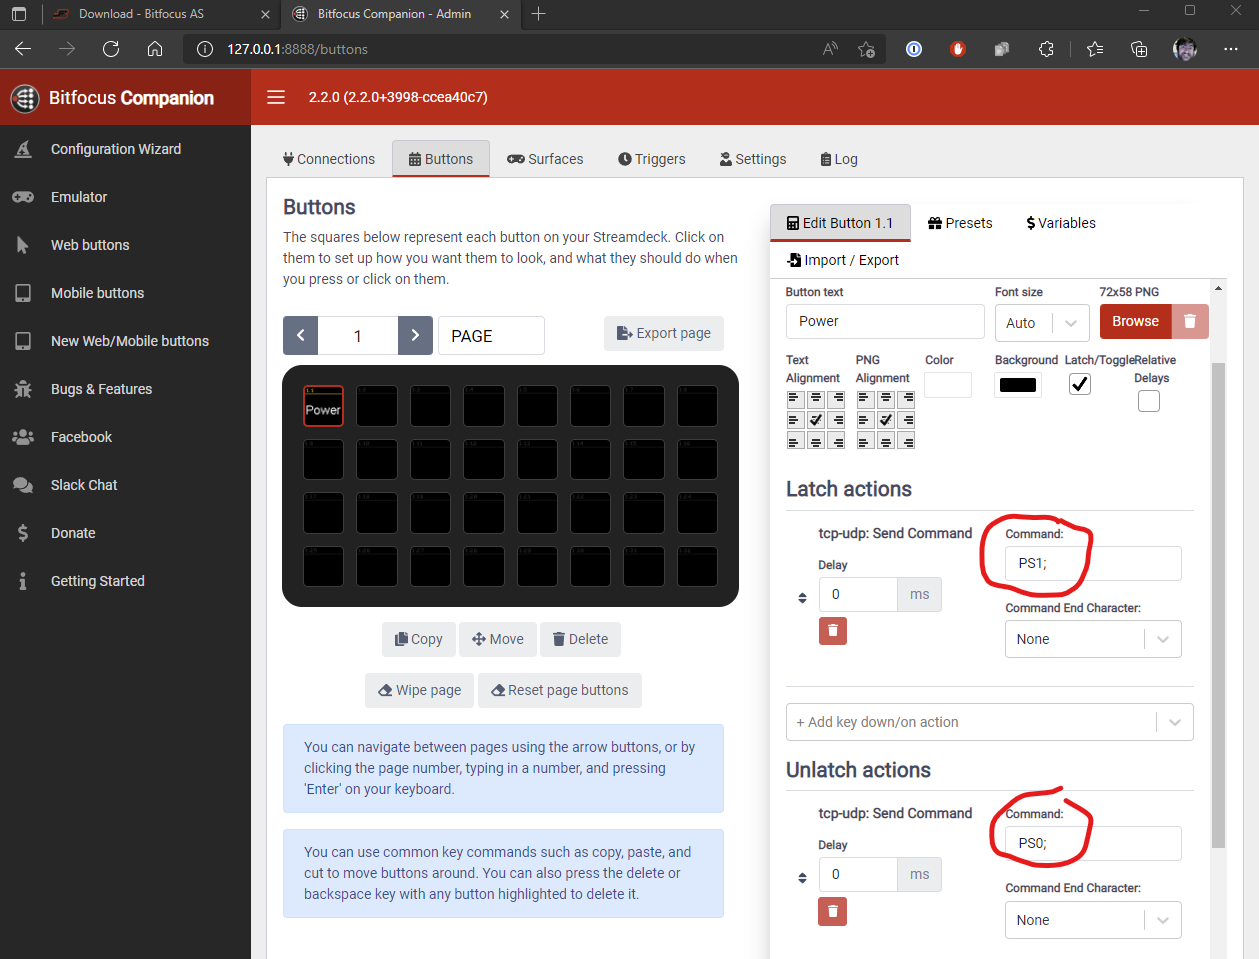This screenshot has height=959, width=1259.
Task: Open browser Settings and more ellipsis menu
Action: [1231, 49]
